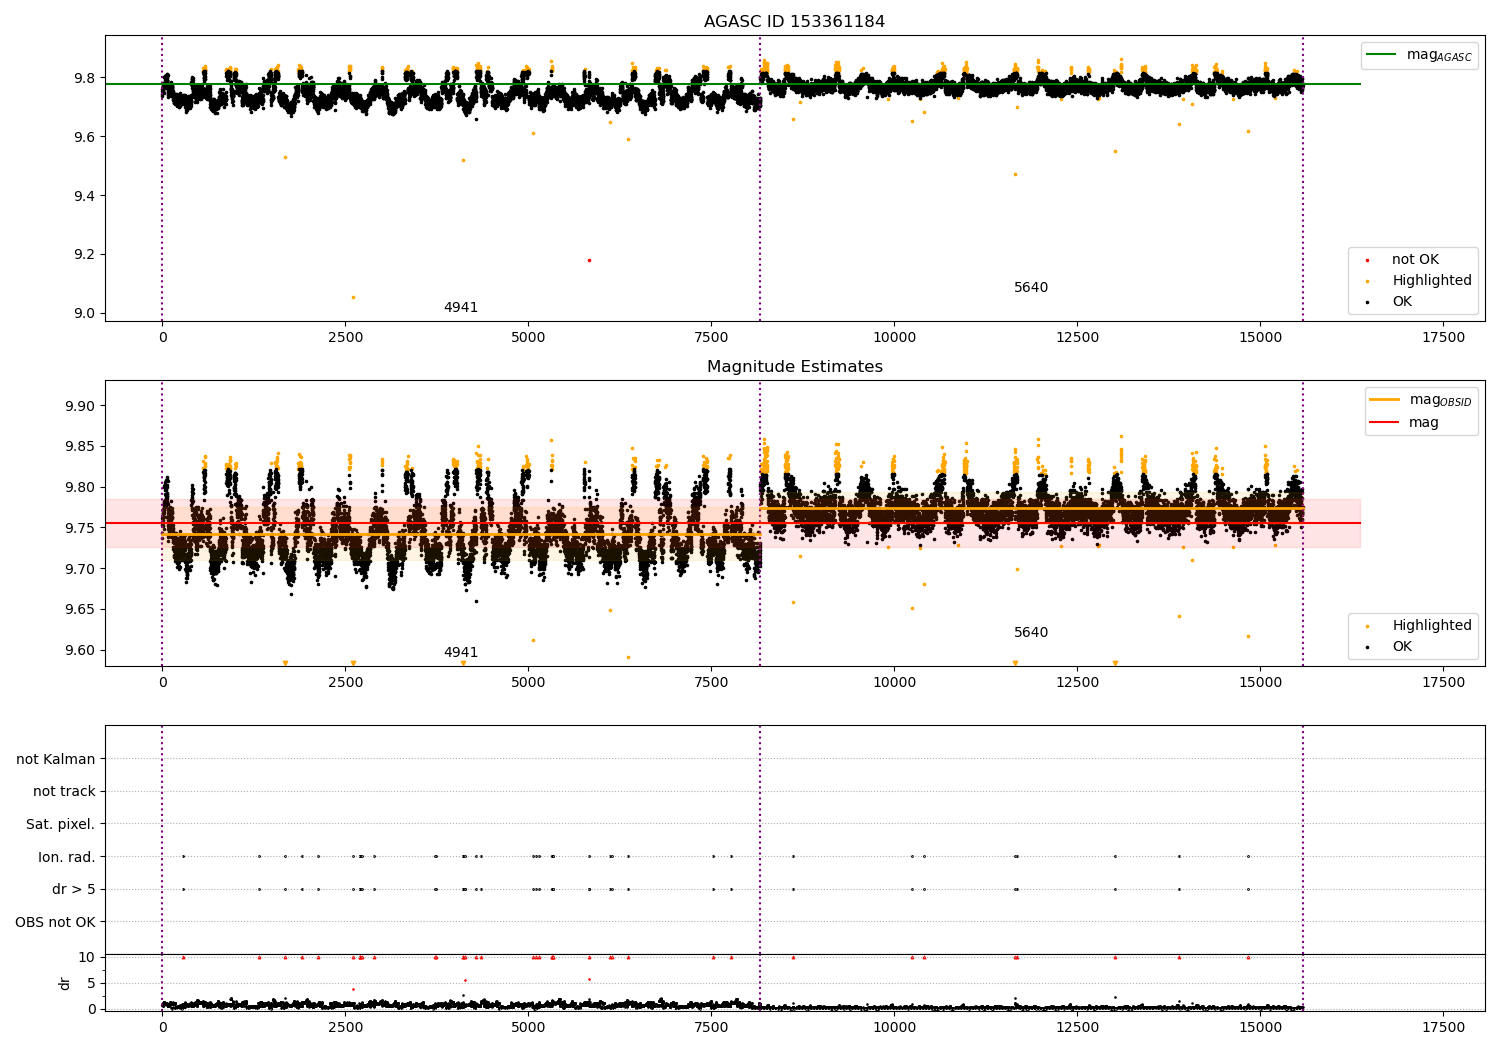Click the 'Sat. pixel.' row label

pos(61,825)
